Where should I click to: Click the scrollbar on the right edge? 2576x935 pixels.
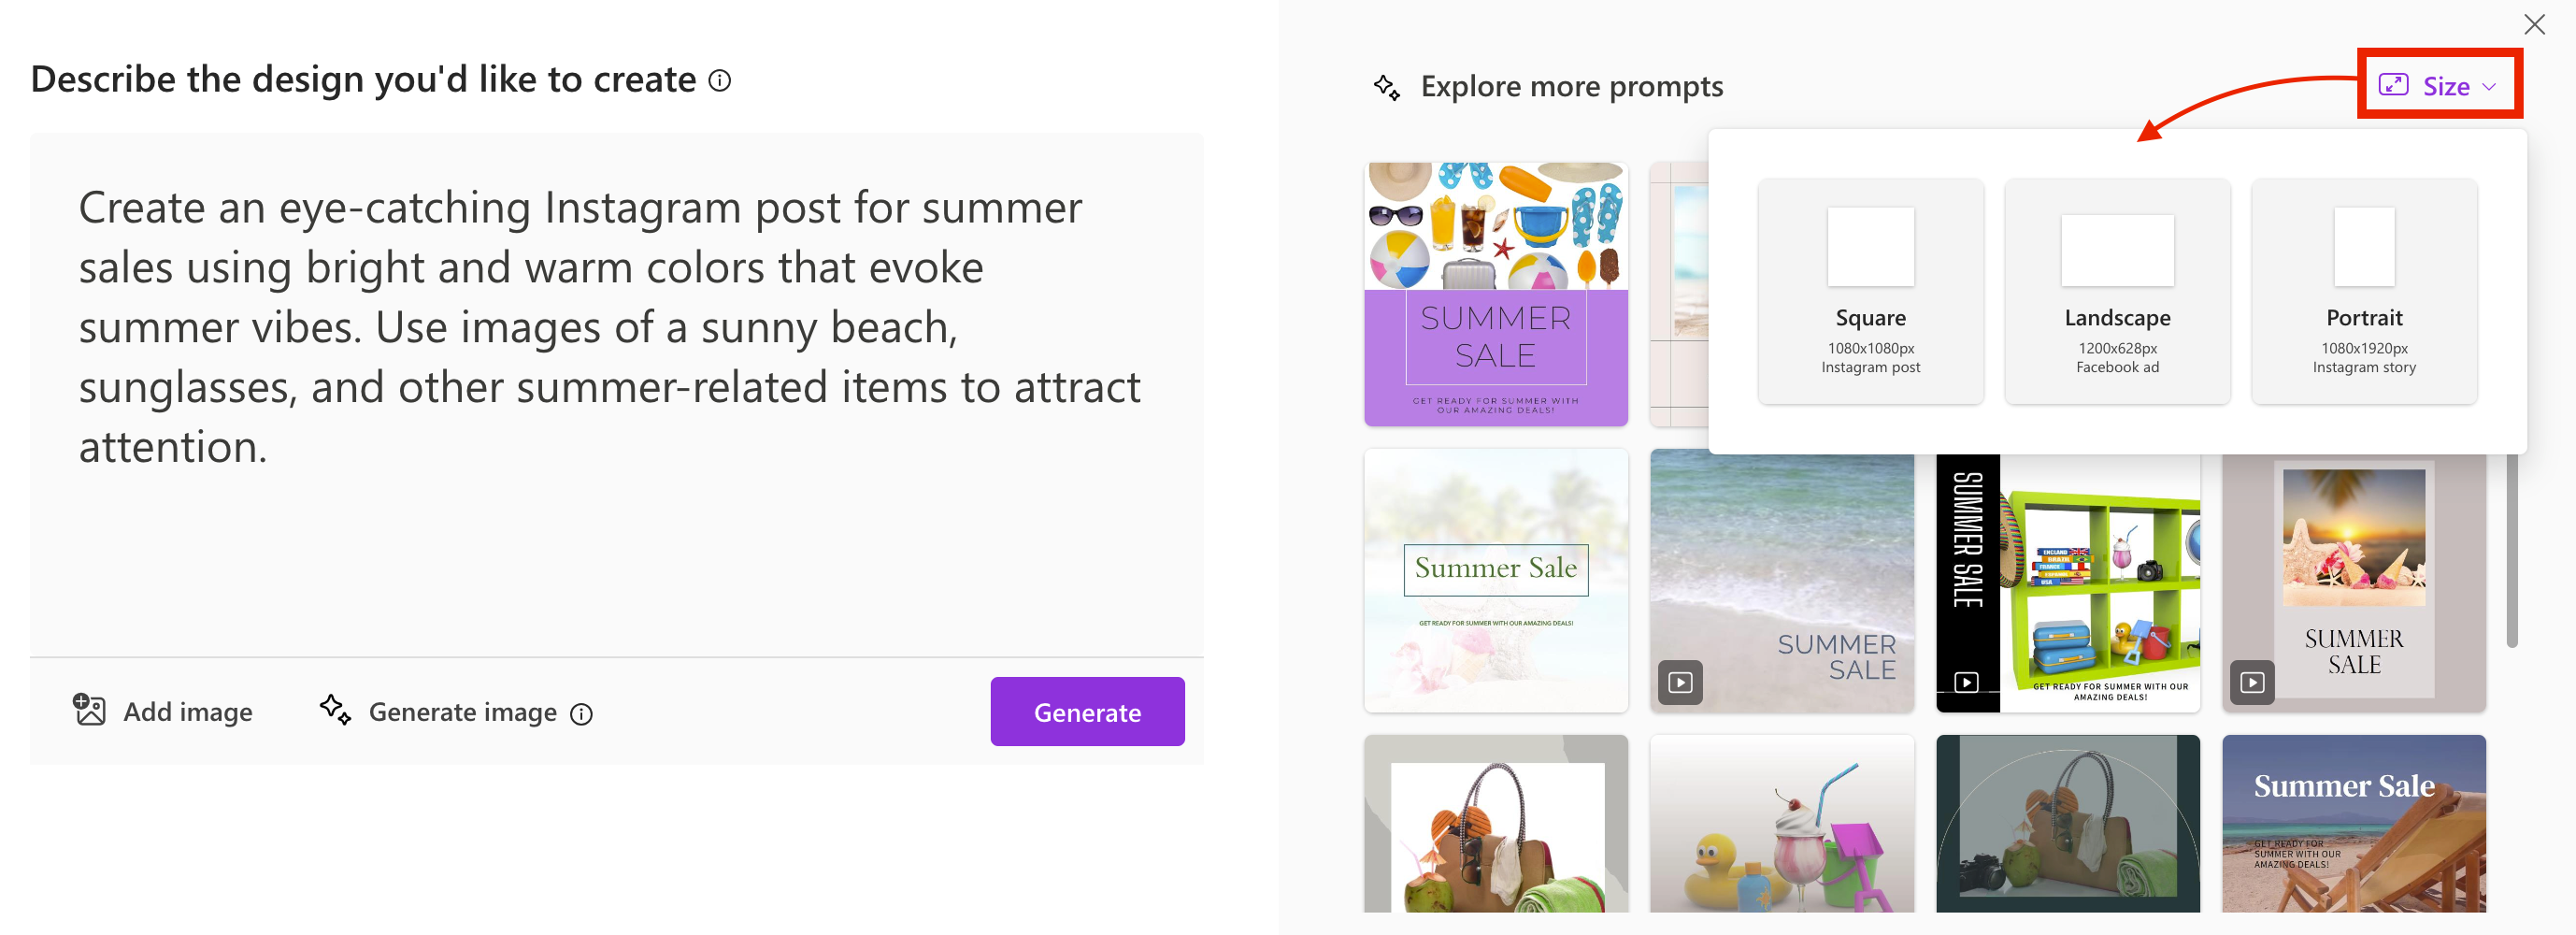point(2511,550)
